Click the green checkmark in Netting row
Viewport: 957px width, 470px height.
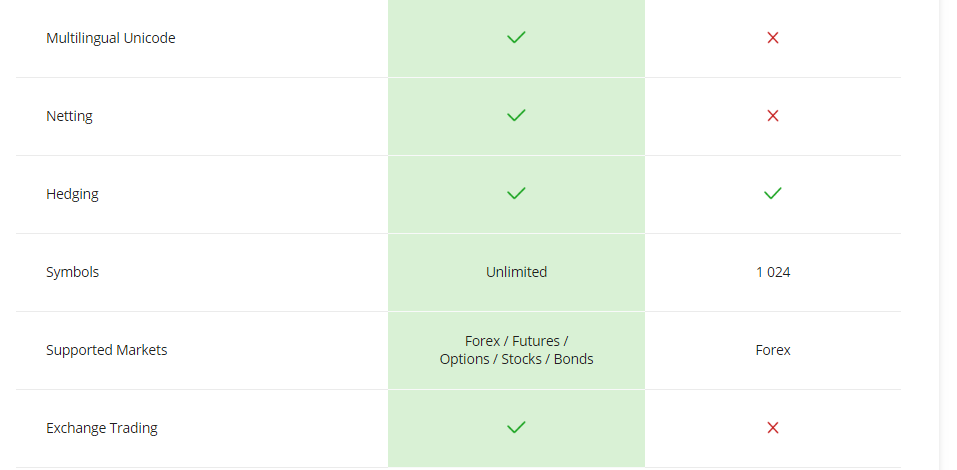point(516,115)
